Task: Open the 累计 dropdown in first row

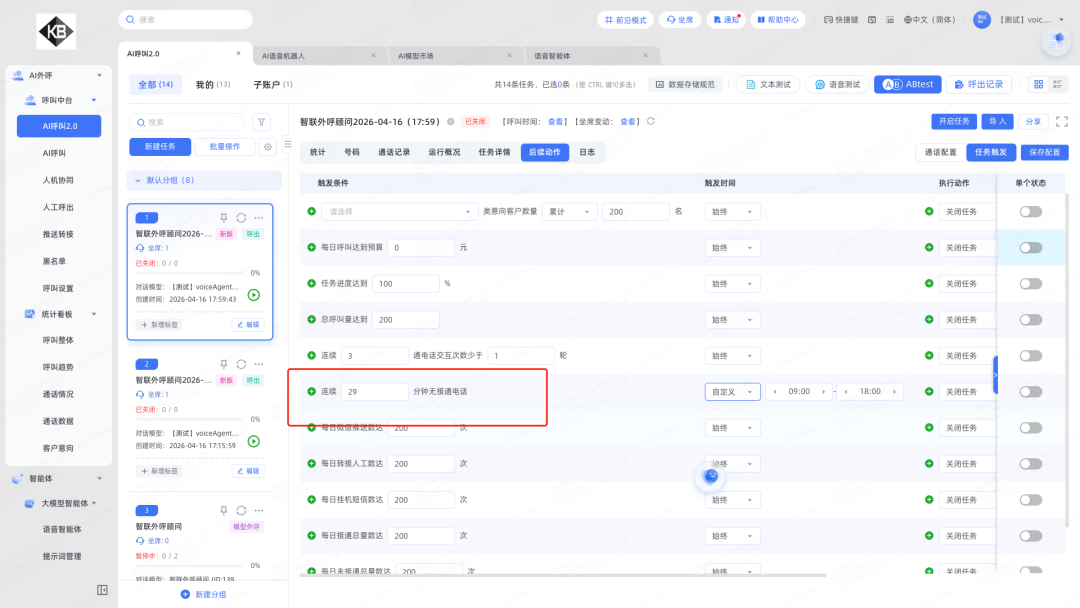Action: (570, 212)
